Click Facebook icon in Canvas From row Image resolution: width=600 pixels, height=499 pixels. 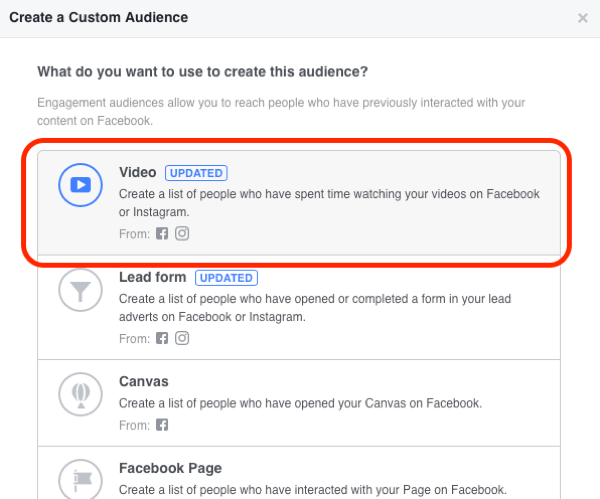[162, 425]
